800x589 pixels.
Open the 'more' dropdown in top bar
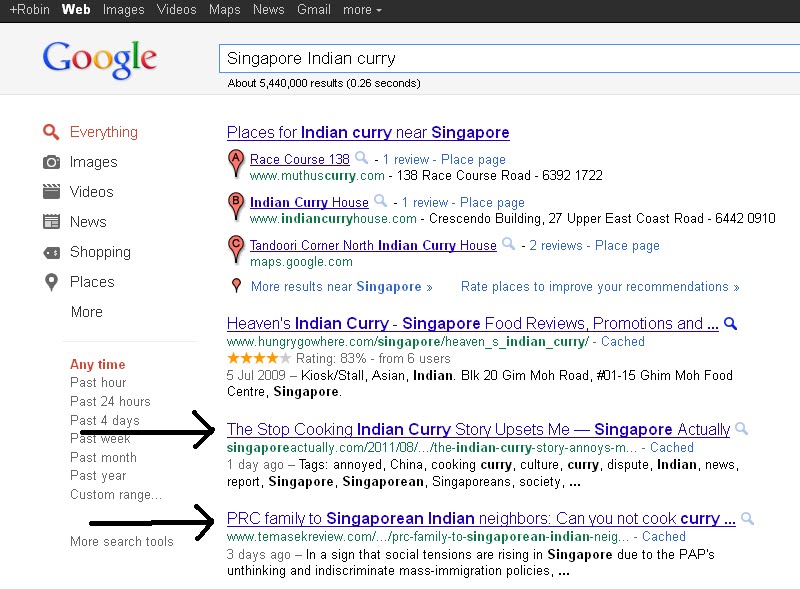[362, 10]
